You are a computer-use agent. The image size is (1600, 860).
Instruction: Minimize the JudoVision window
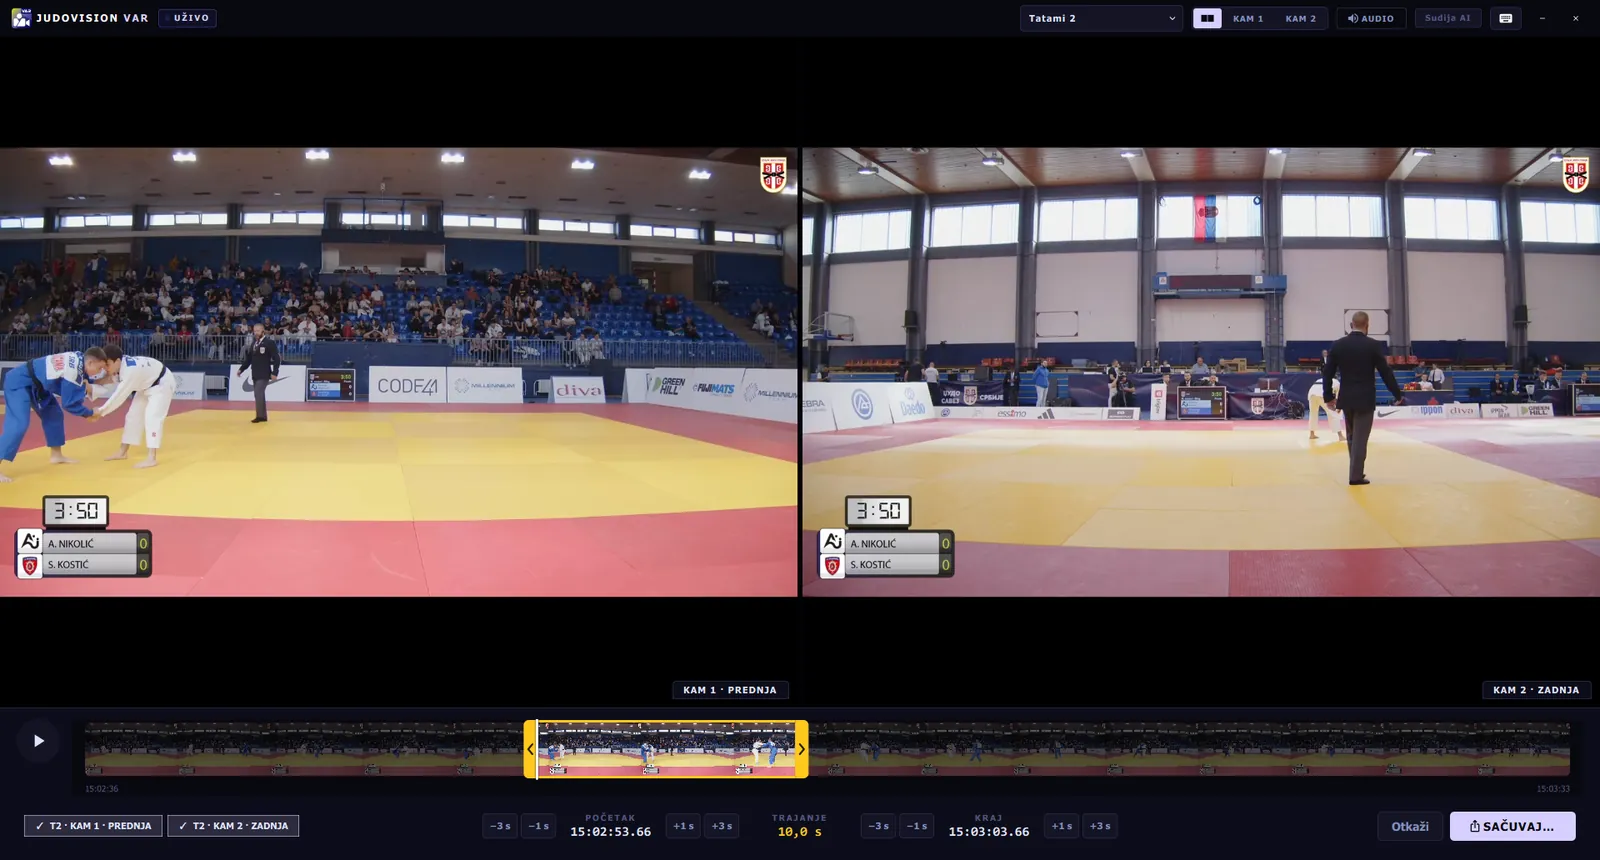coord(1542,18)
